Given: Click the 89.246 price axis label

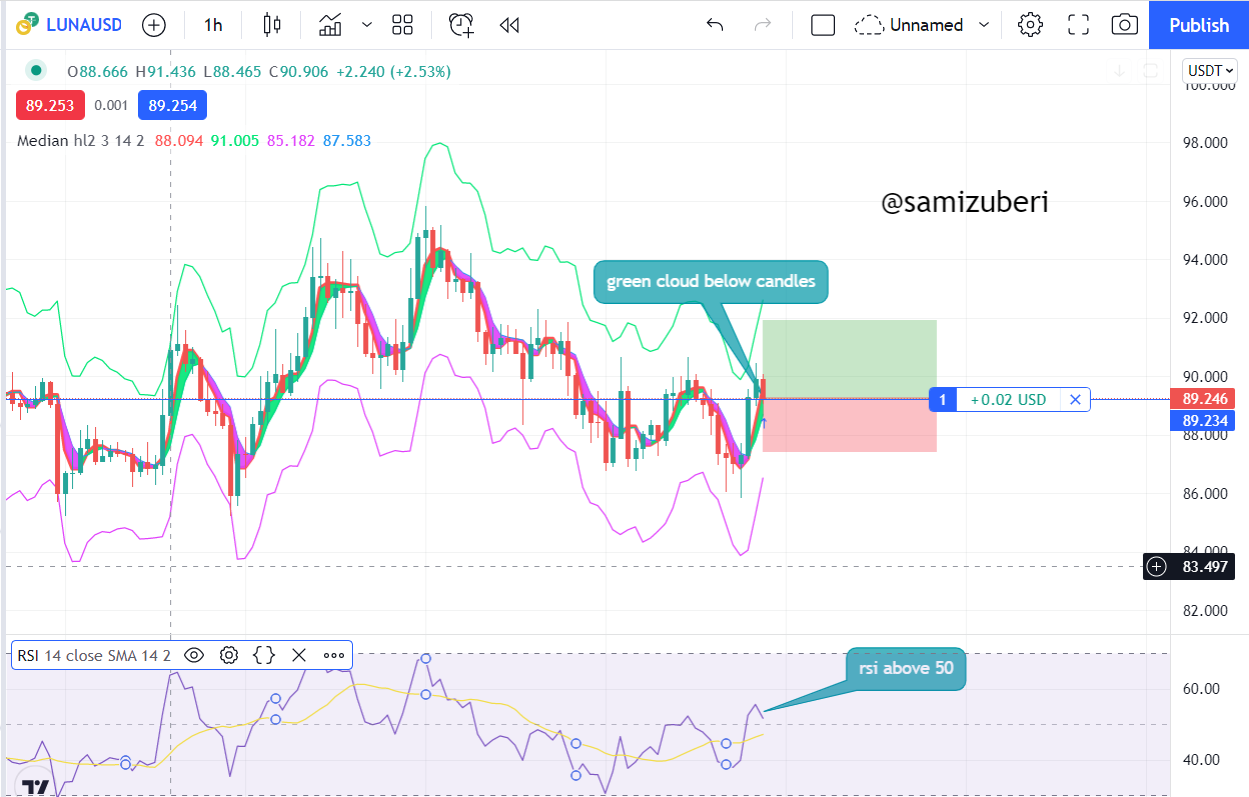Looking at the screenshot, I should click(1204, 398).
